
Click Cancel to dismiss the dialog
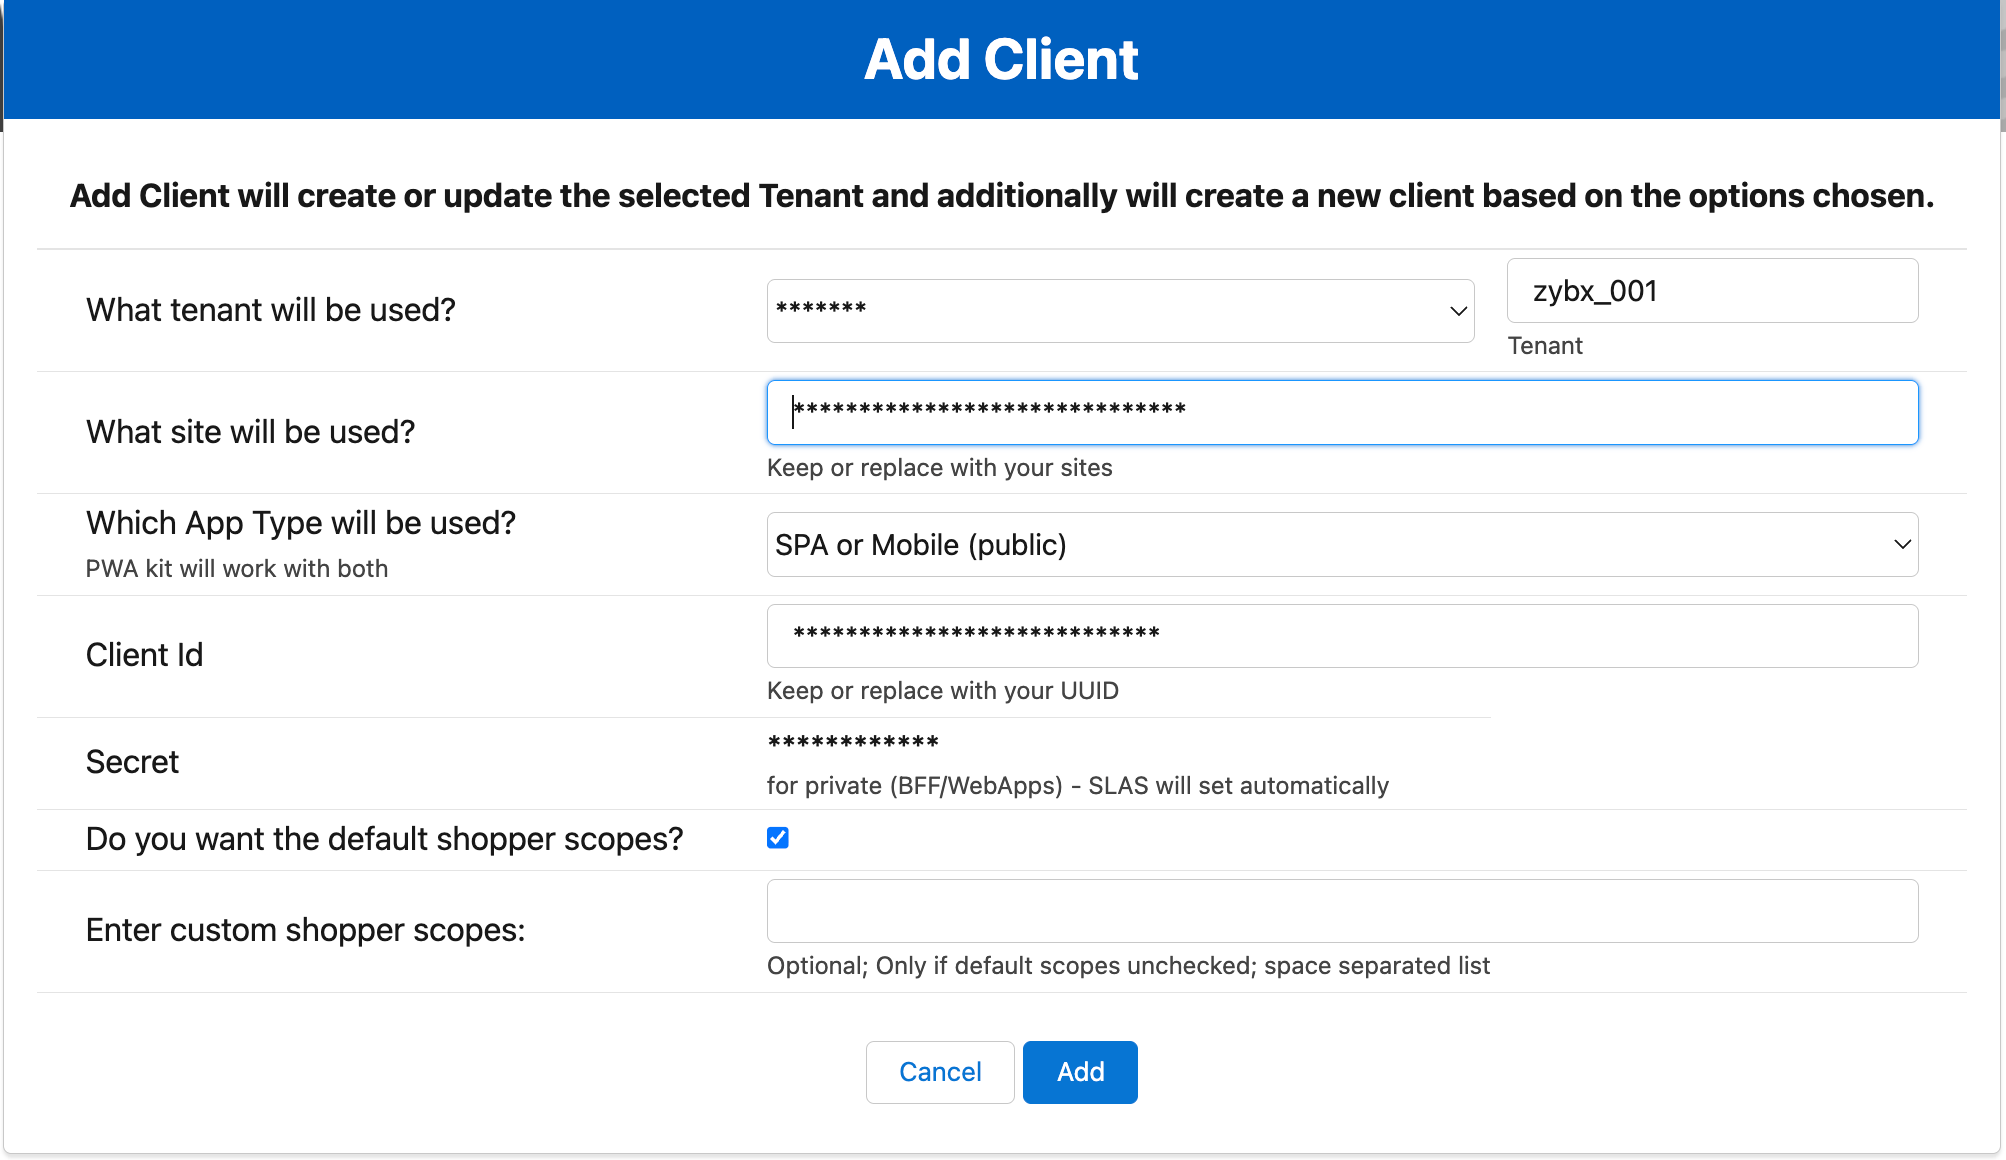939,1071
